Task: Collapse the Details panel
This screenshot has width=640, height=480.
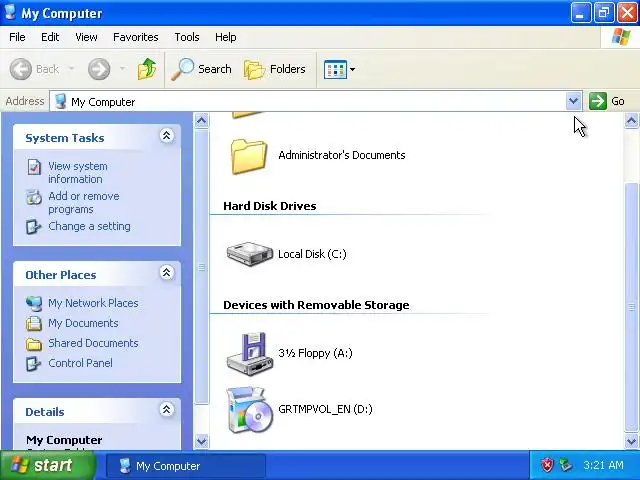Action: click(x=167, y=409)
